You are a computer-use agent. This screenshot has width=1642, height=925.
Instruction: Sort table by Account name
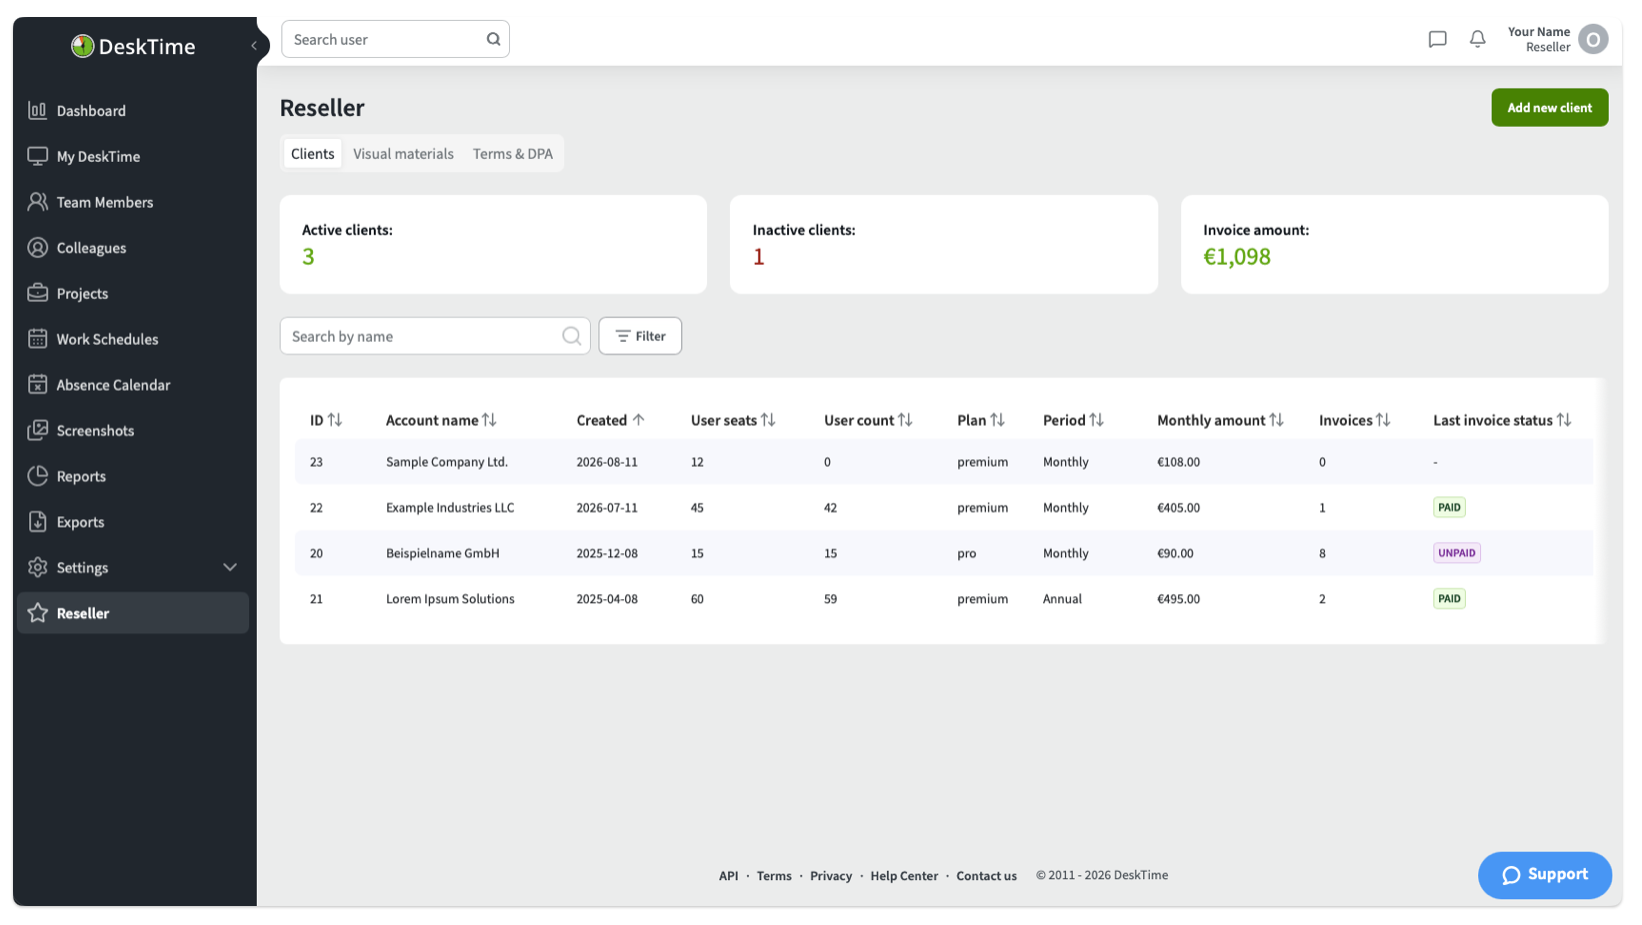[x=441, y=420]
